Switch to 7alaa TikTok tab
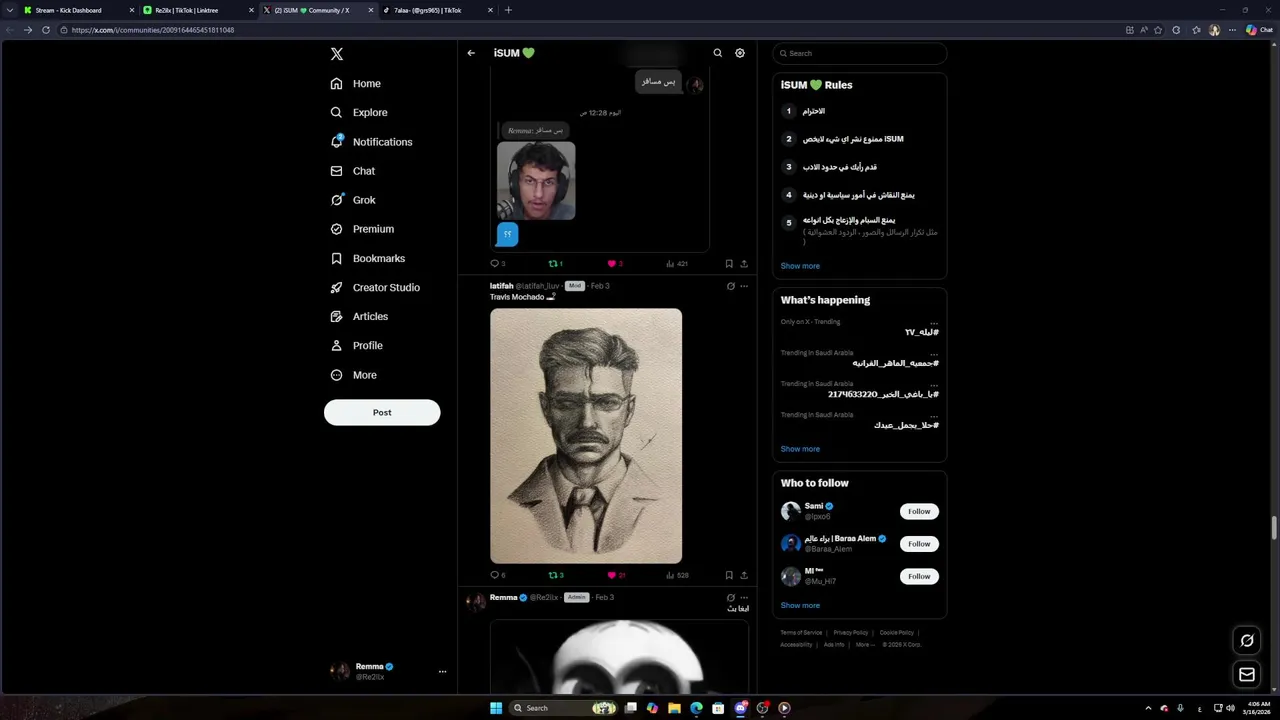 pyautogui.click(x=438, y=10)
